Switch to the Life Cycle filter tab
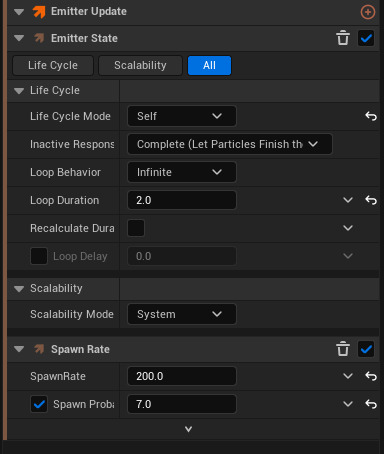Image resolution: width=384 pixels, height=454 pixels. (x=53, y=65)
